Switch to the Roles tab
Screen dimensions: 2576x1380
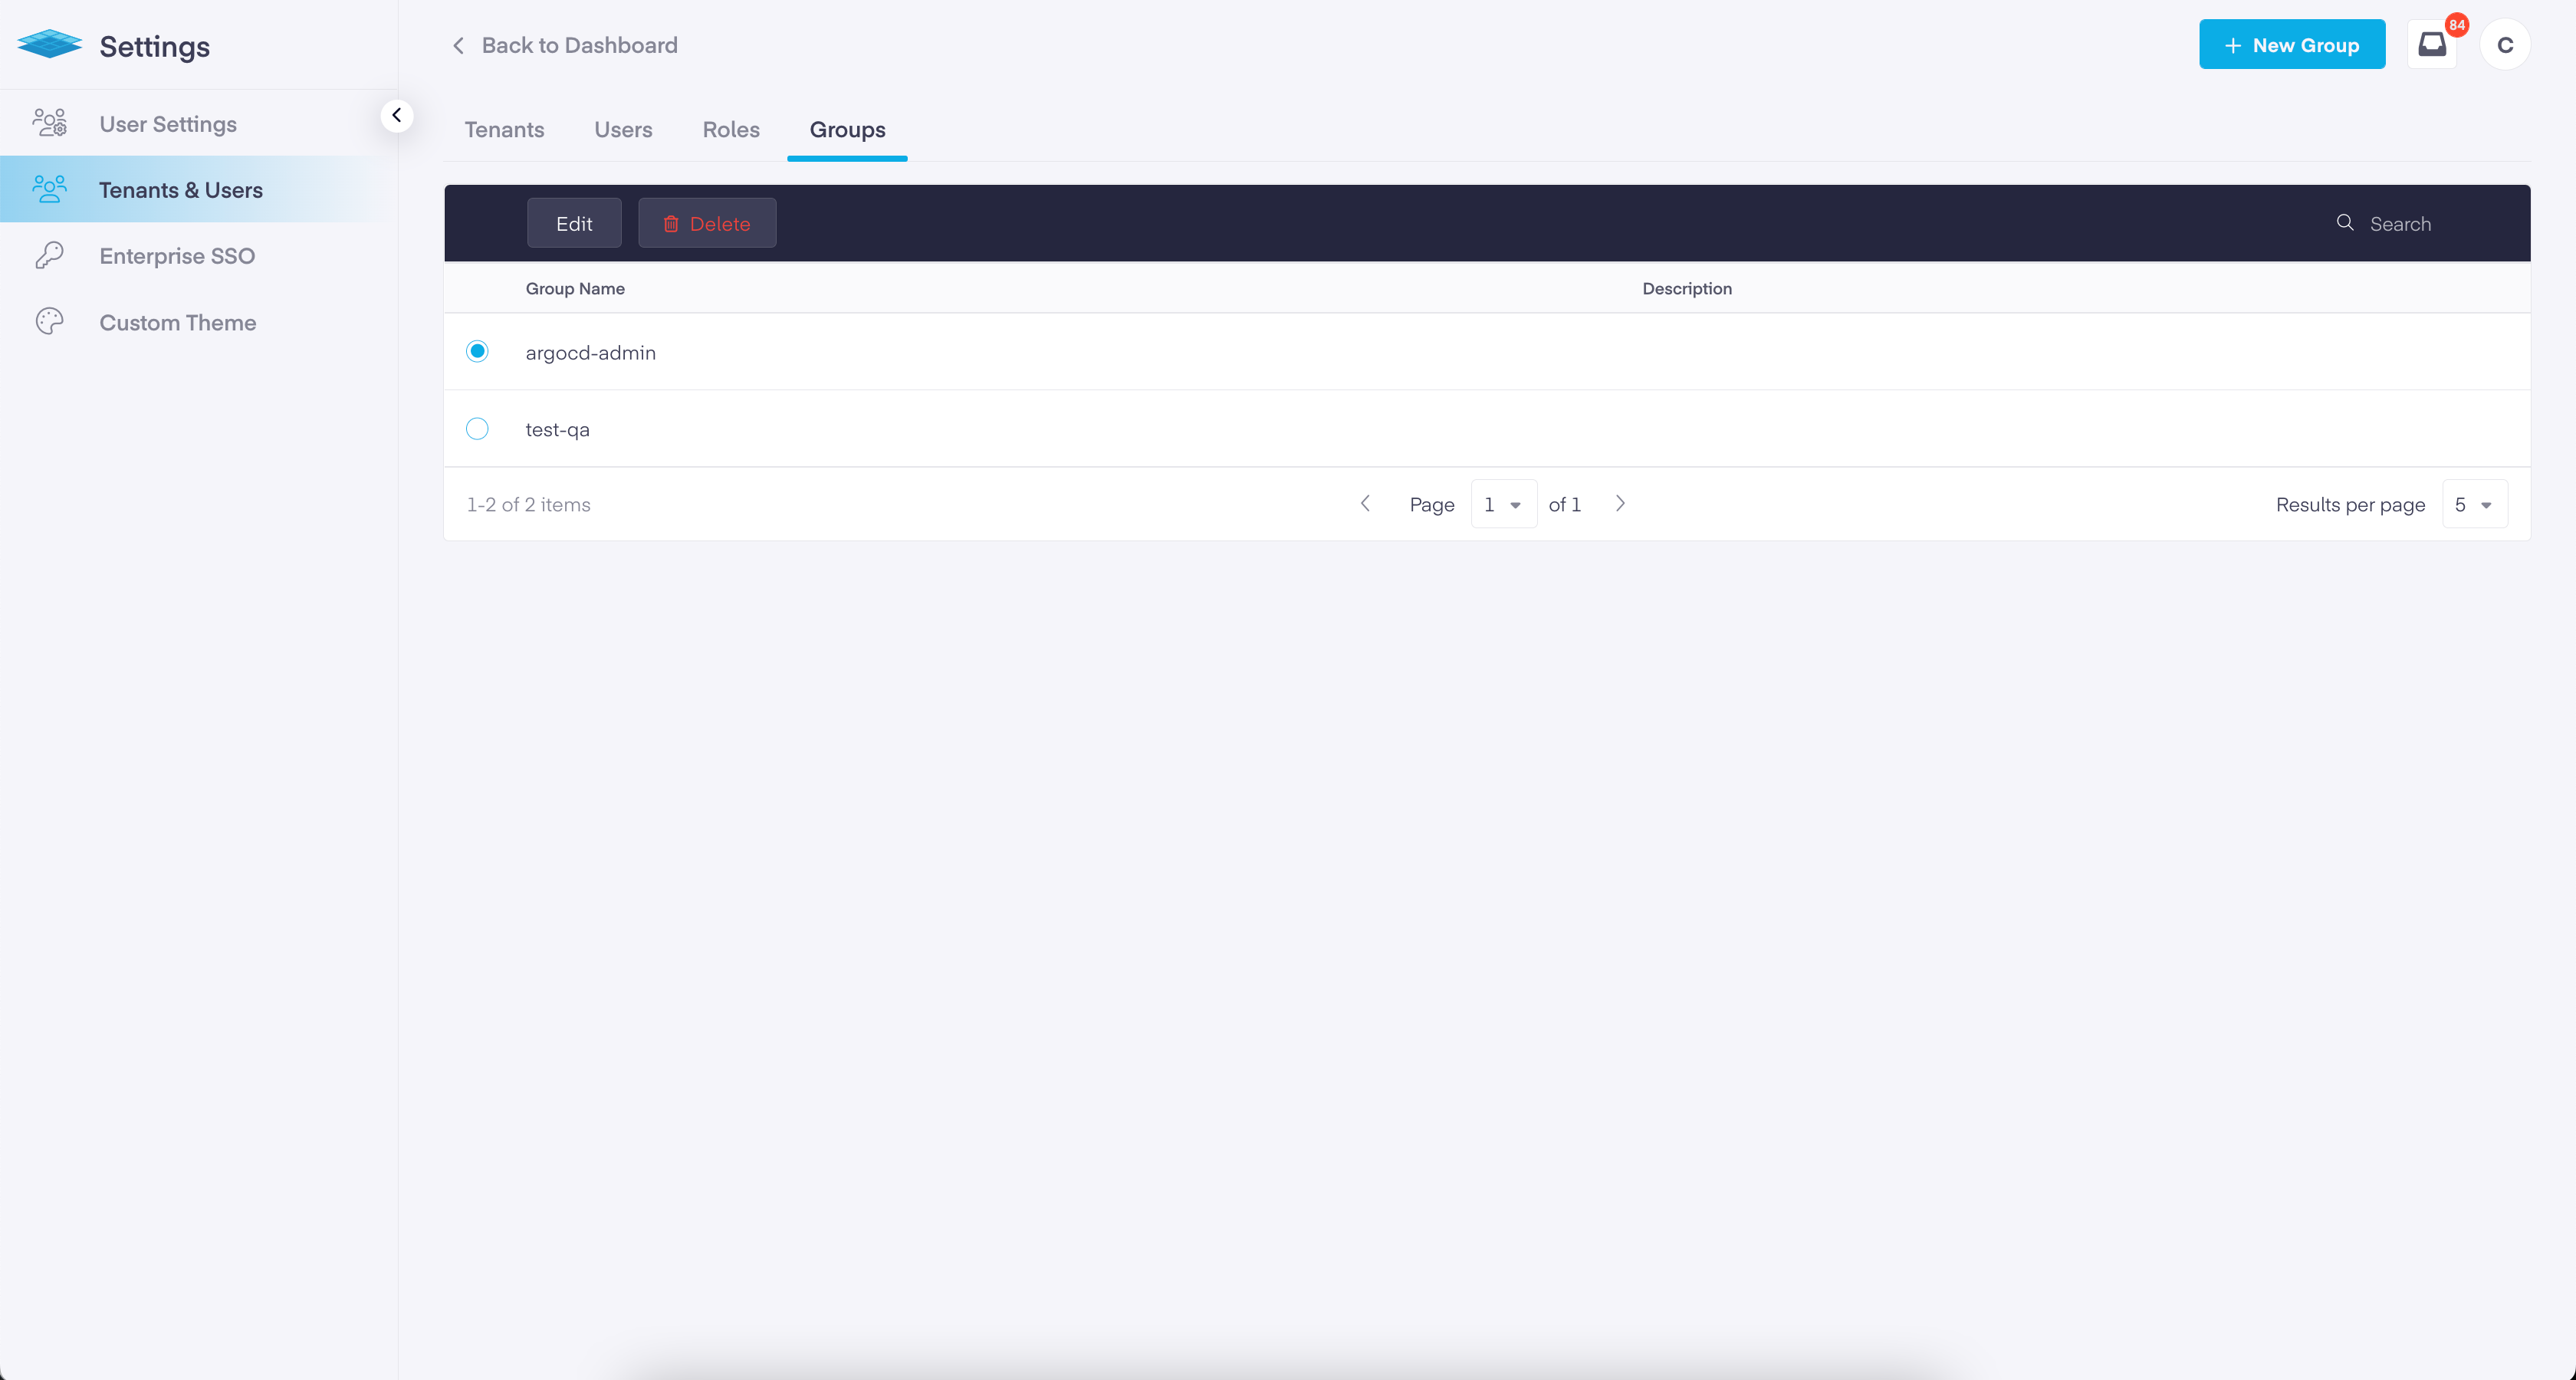pos(731,130)
